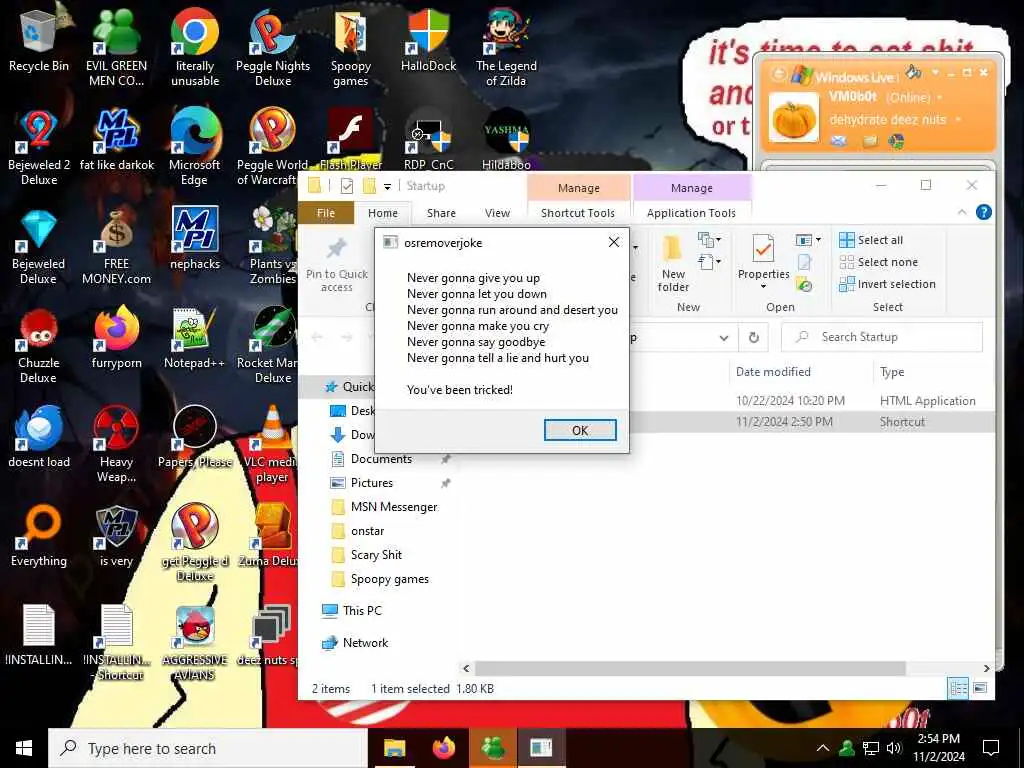Sort files by Date modified column
The width and height of the screenshot is (1024, 768).
point(773,372)
